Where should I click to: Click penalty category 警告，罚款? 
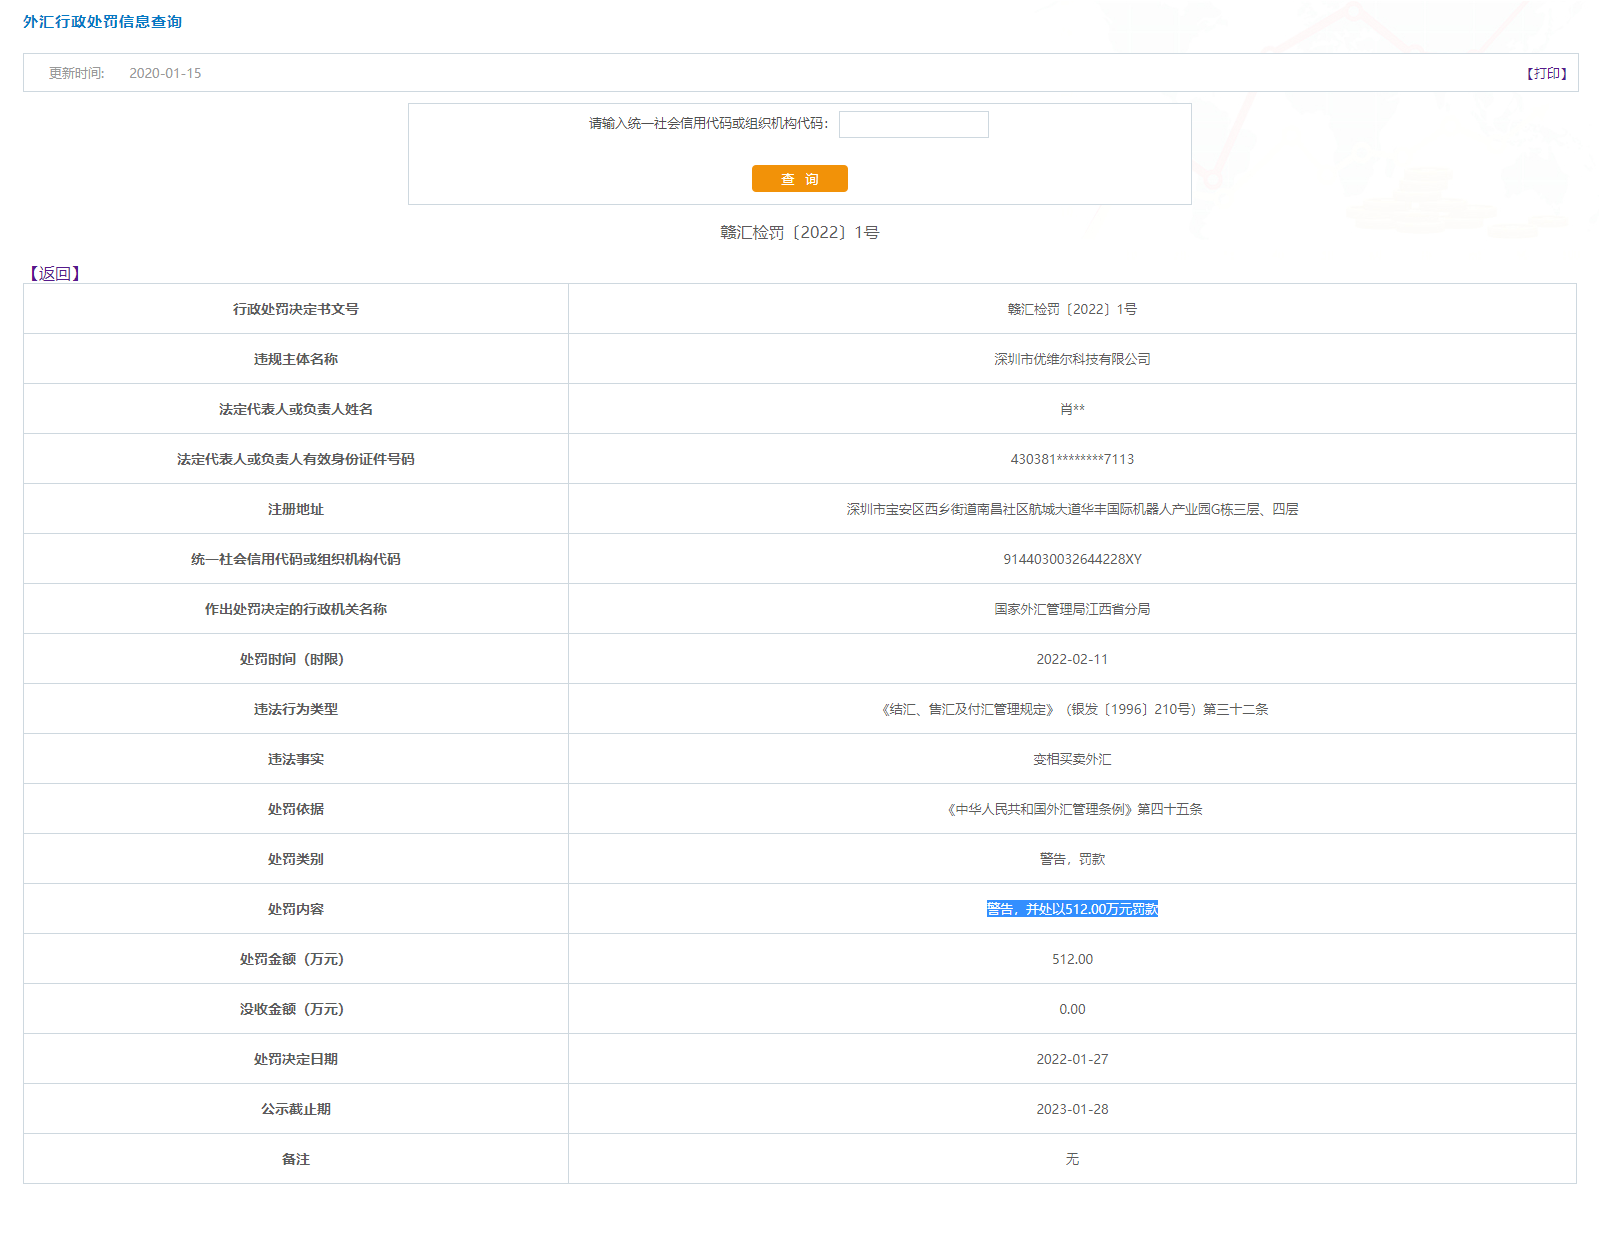click(1072, 859)
